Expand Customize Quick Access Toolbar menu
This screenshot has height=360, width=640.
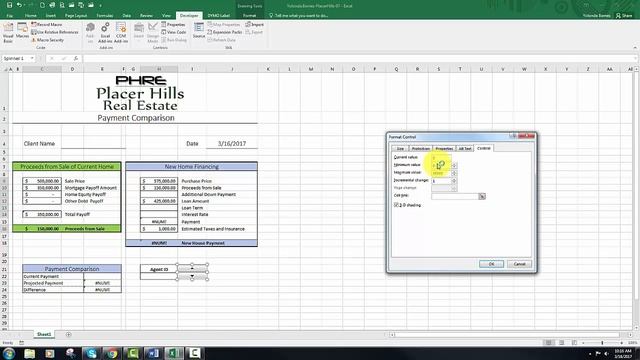[100, 6]
